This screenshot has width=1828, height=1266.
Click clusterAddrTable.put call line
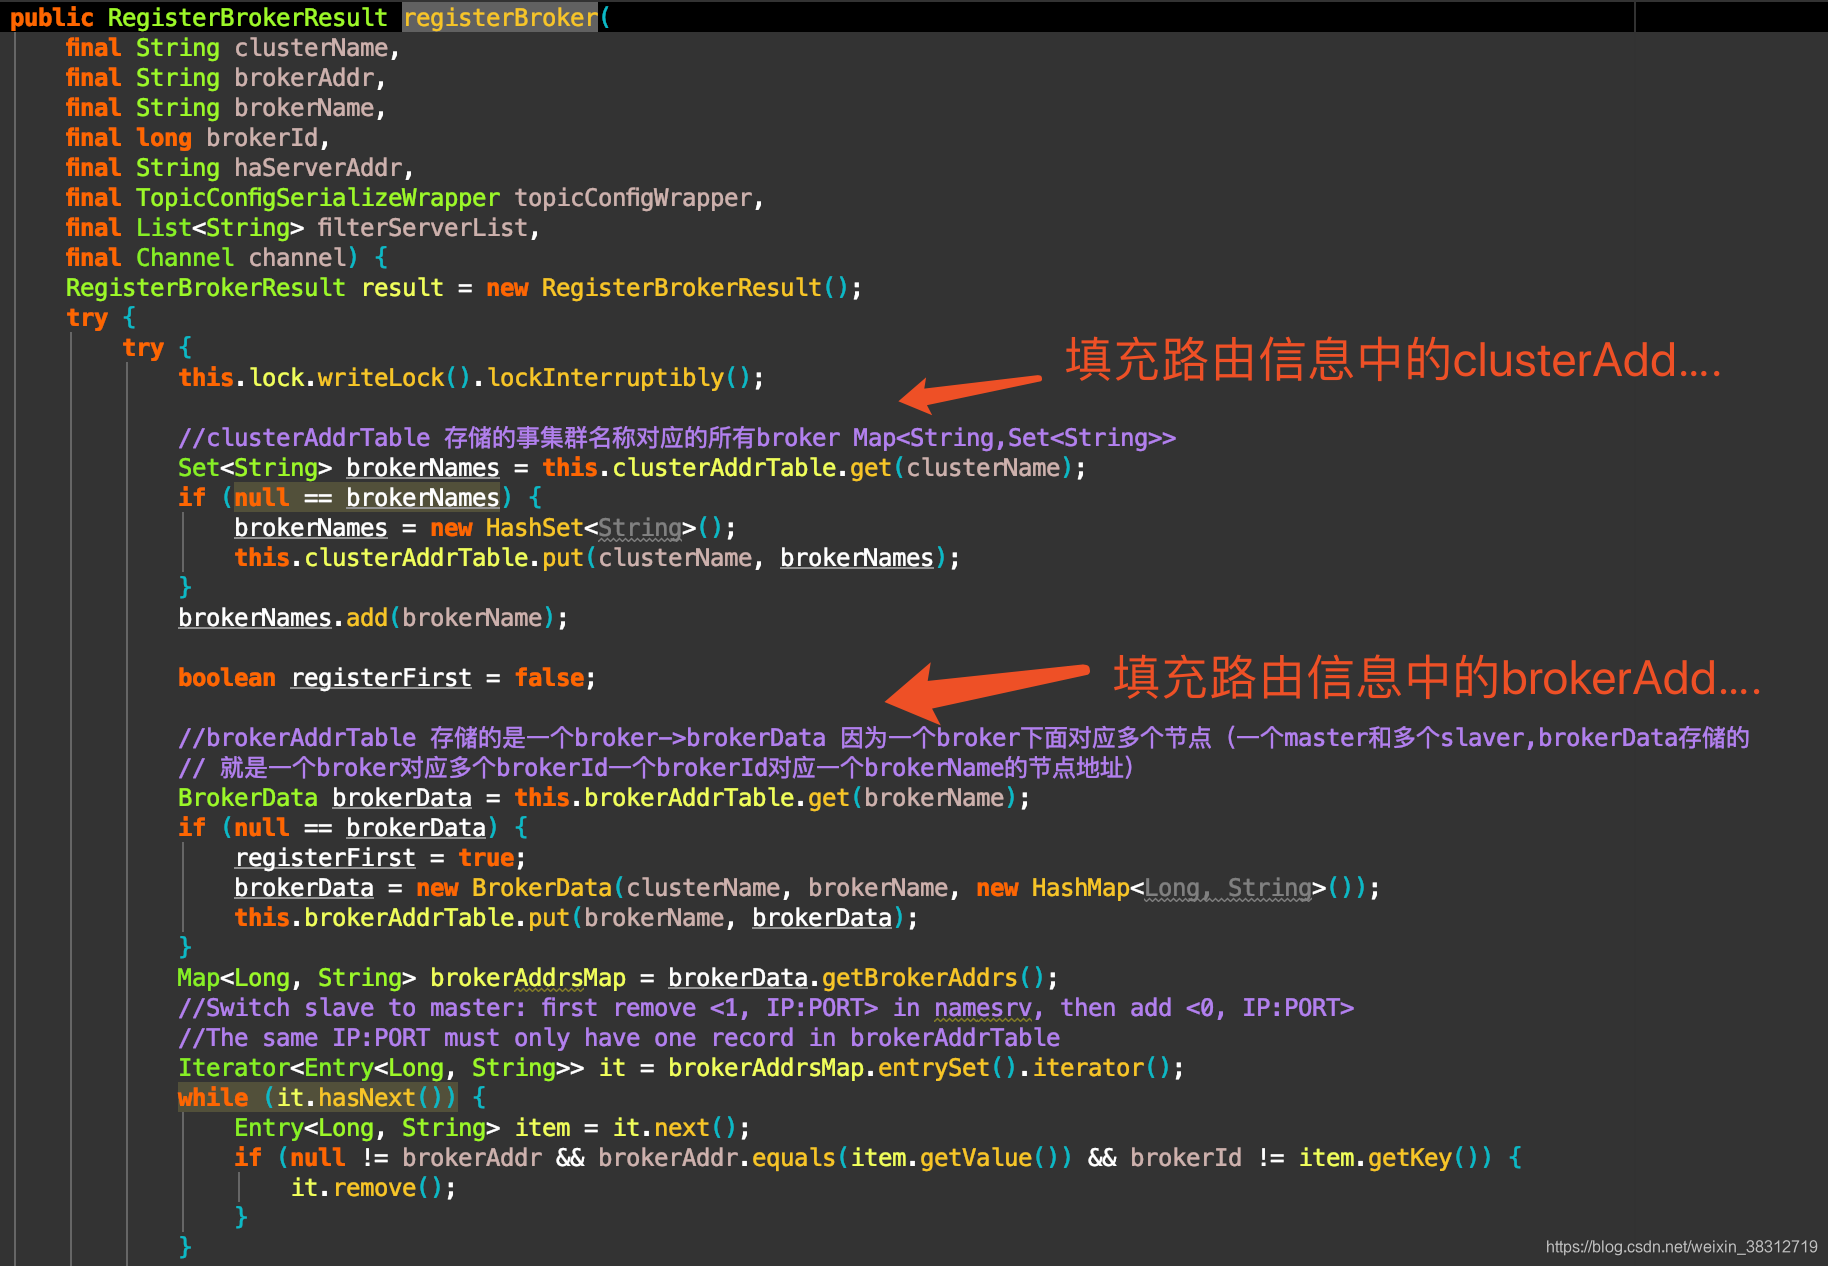click(x=597, y=557)
